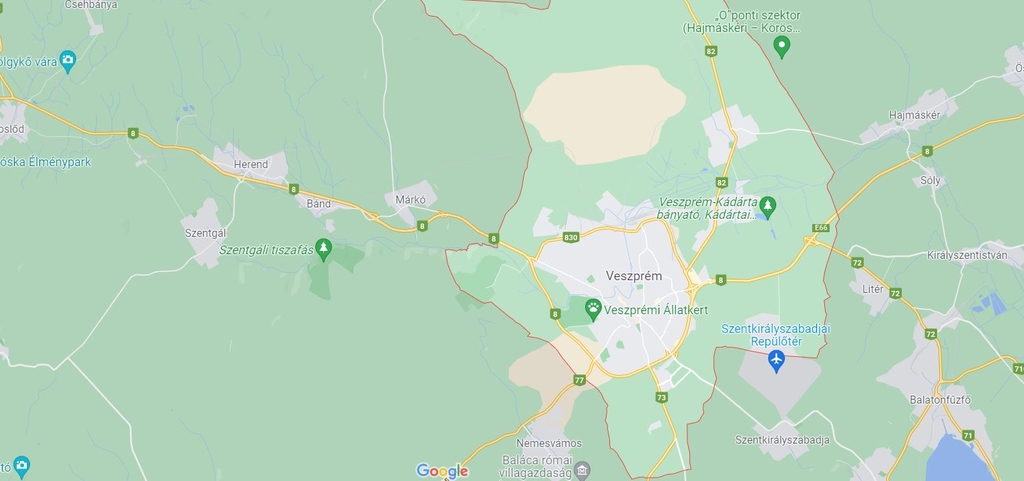The image size is (1024, 481).
Task: Select the Szentkirályszabadjai Repülőtér airplane icon
Action: pyautogui.click(x=776, y=361)
